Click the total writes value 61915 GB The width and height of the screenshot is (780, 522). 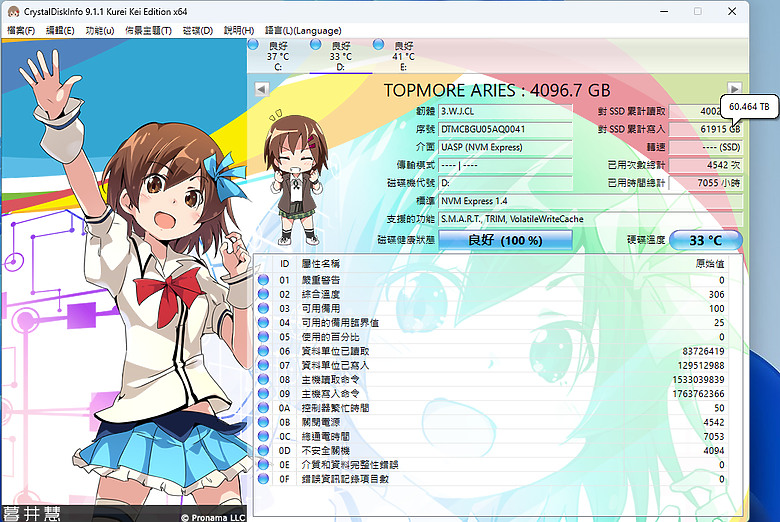706,129
